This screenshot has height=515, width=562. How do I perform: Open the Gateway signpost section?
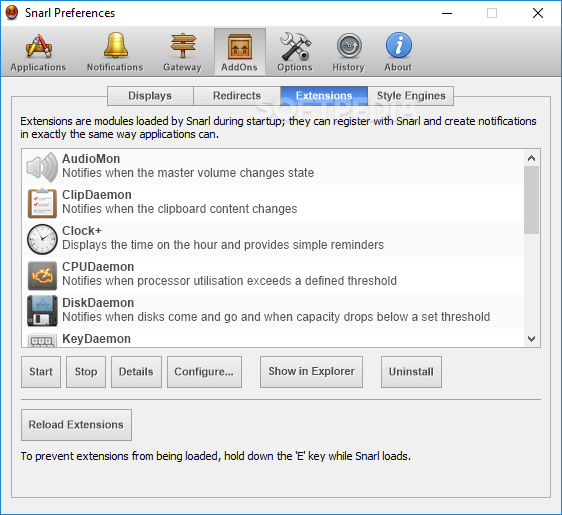(182, 52)
